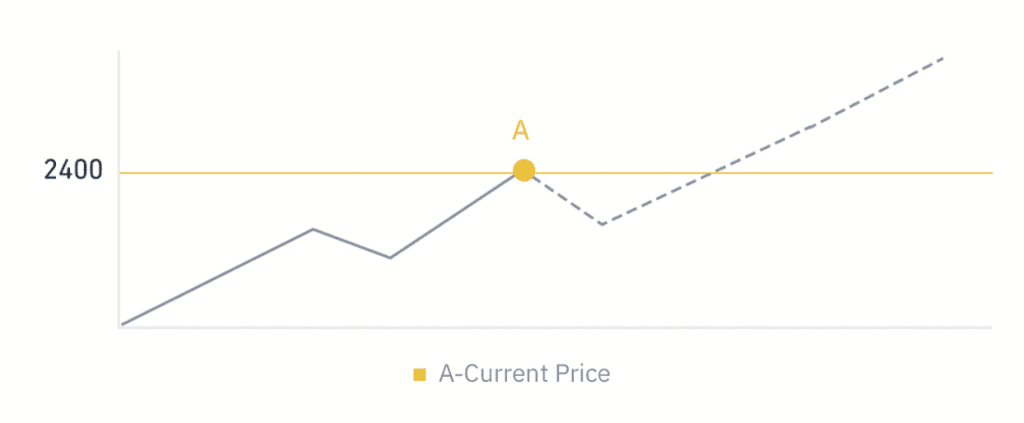1024x423 pixels.
Task: Click the 2400 price label
Action: click(x=73, y=170)
